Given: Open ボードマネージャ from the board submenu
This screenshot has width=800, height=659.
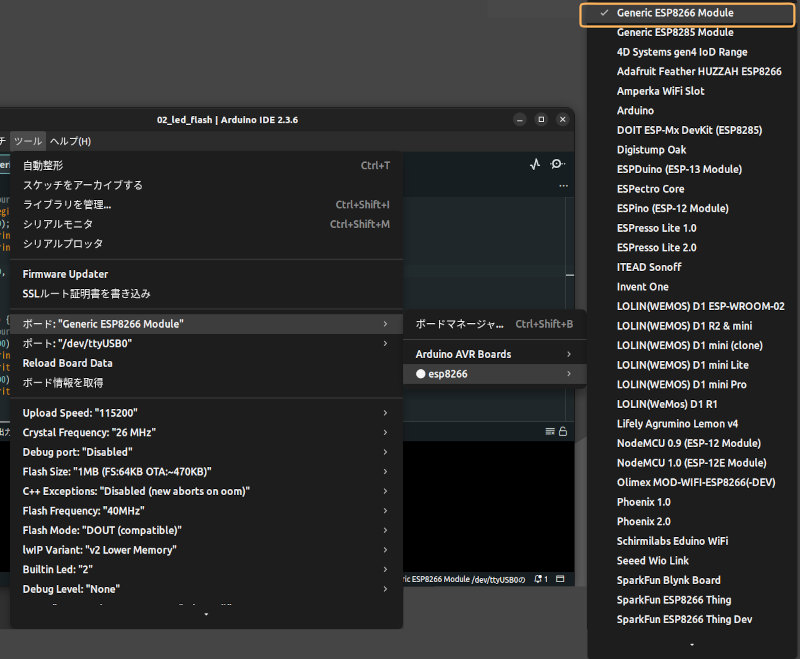Looking at the screenshot, I should tap(460, 324).
